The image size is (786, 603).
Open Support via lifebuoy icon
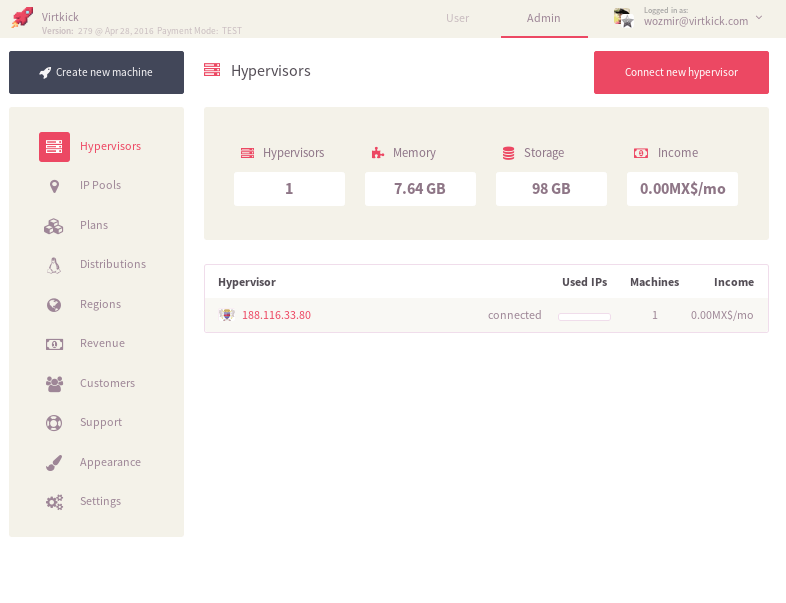pyautogui.click(x=54, y=423)
